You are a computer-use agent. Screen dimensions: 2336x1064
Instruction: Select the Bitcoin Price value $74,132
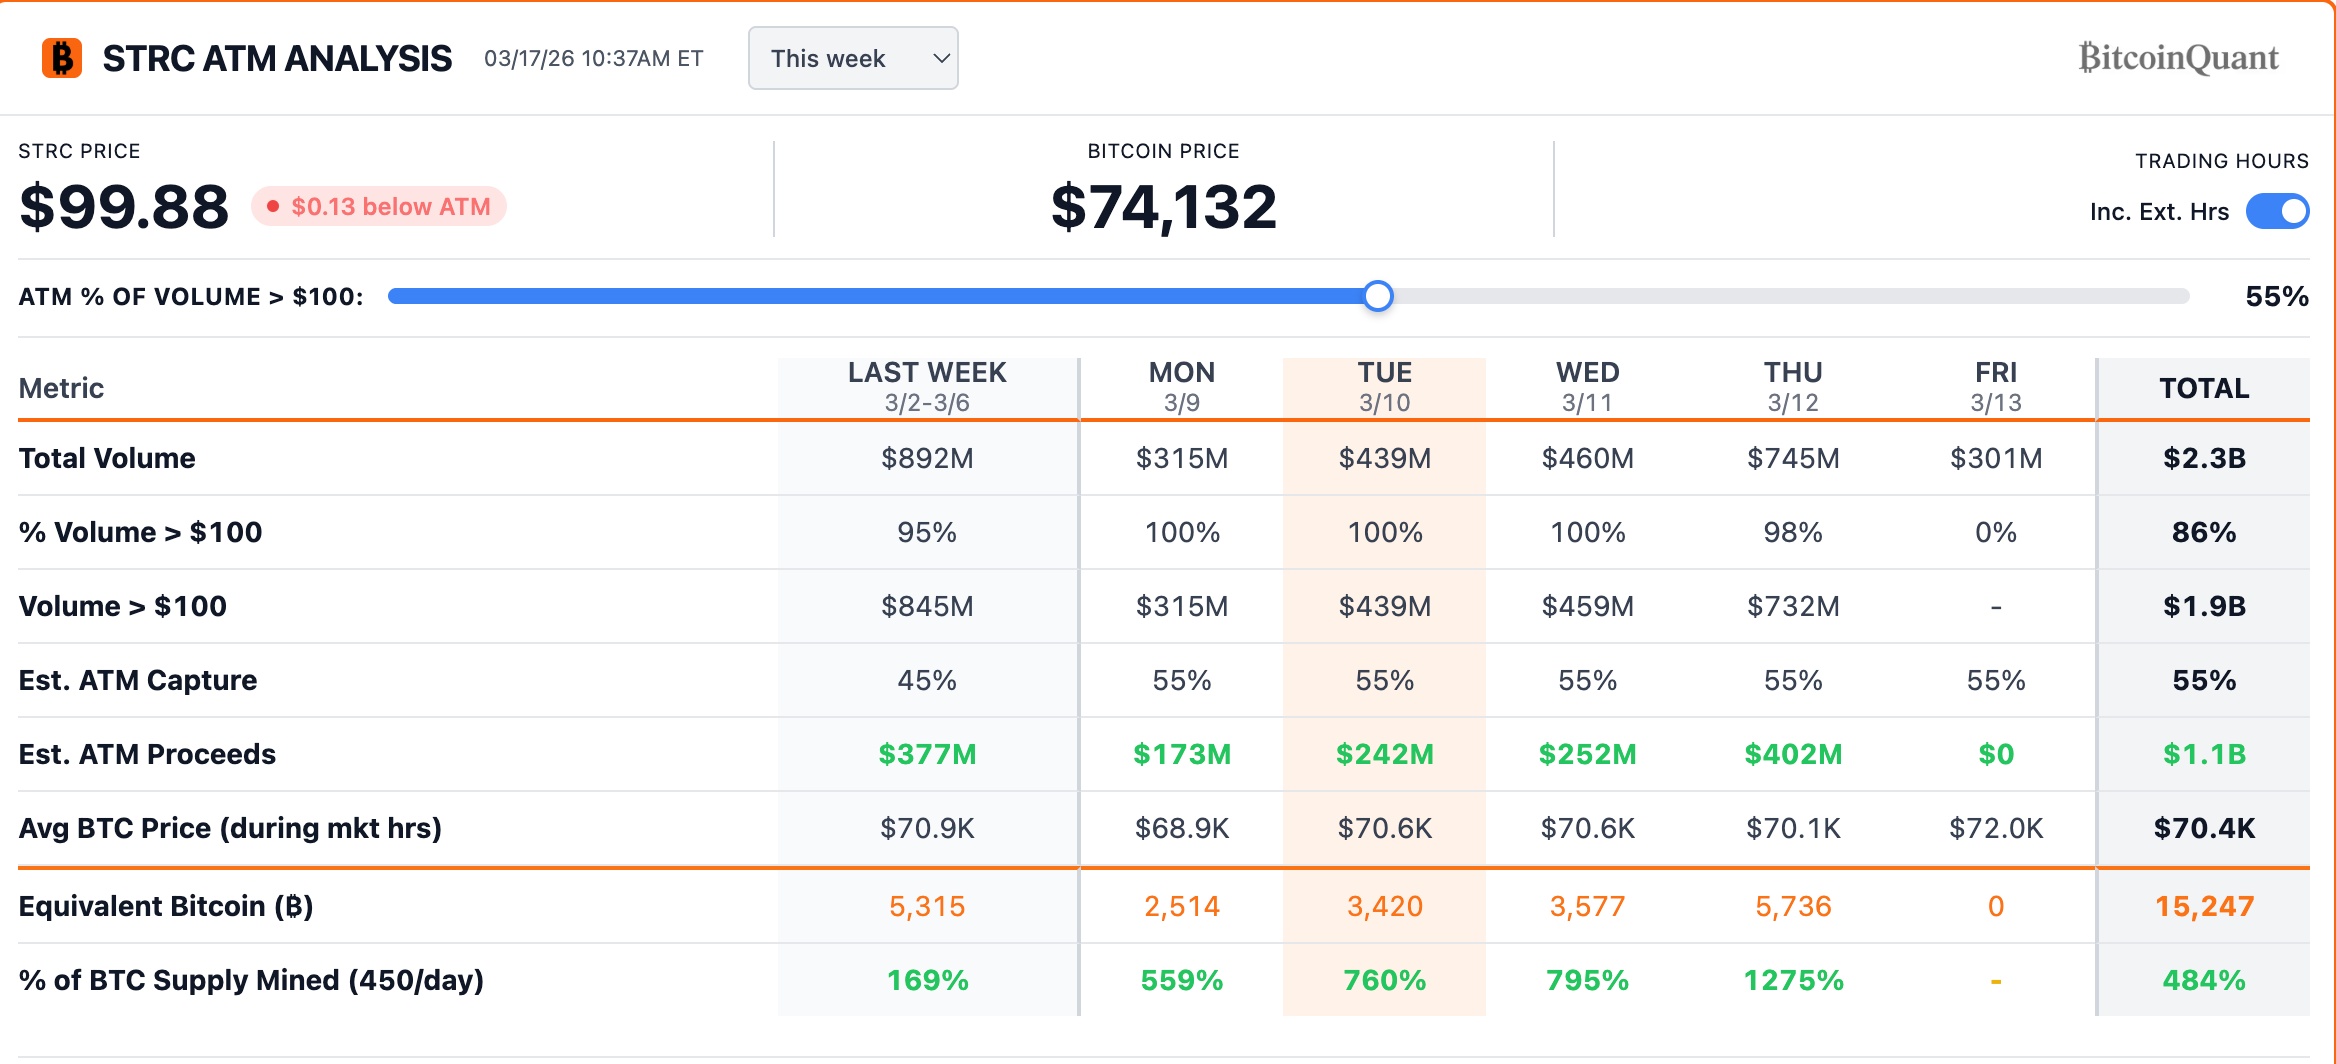(1163, 206)
